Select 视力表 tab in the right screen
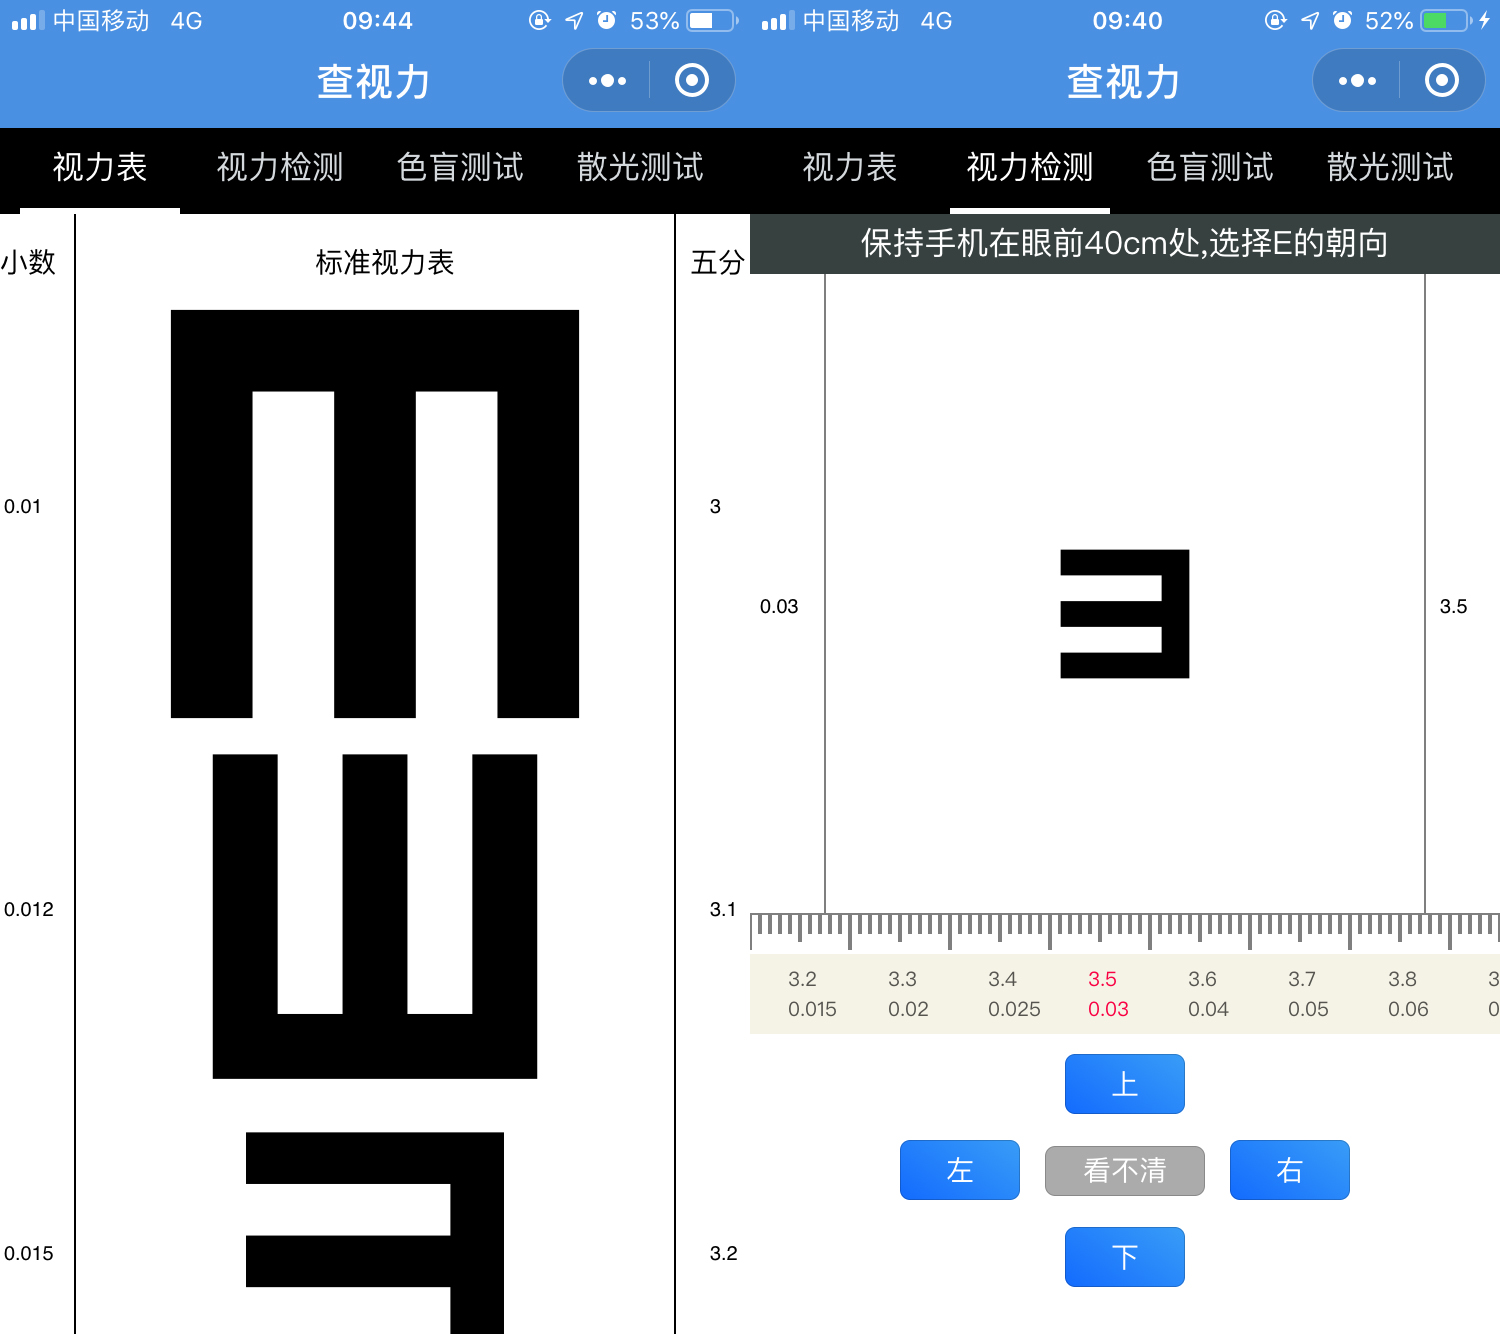 (x=850, y=167)
